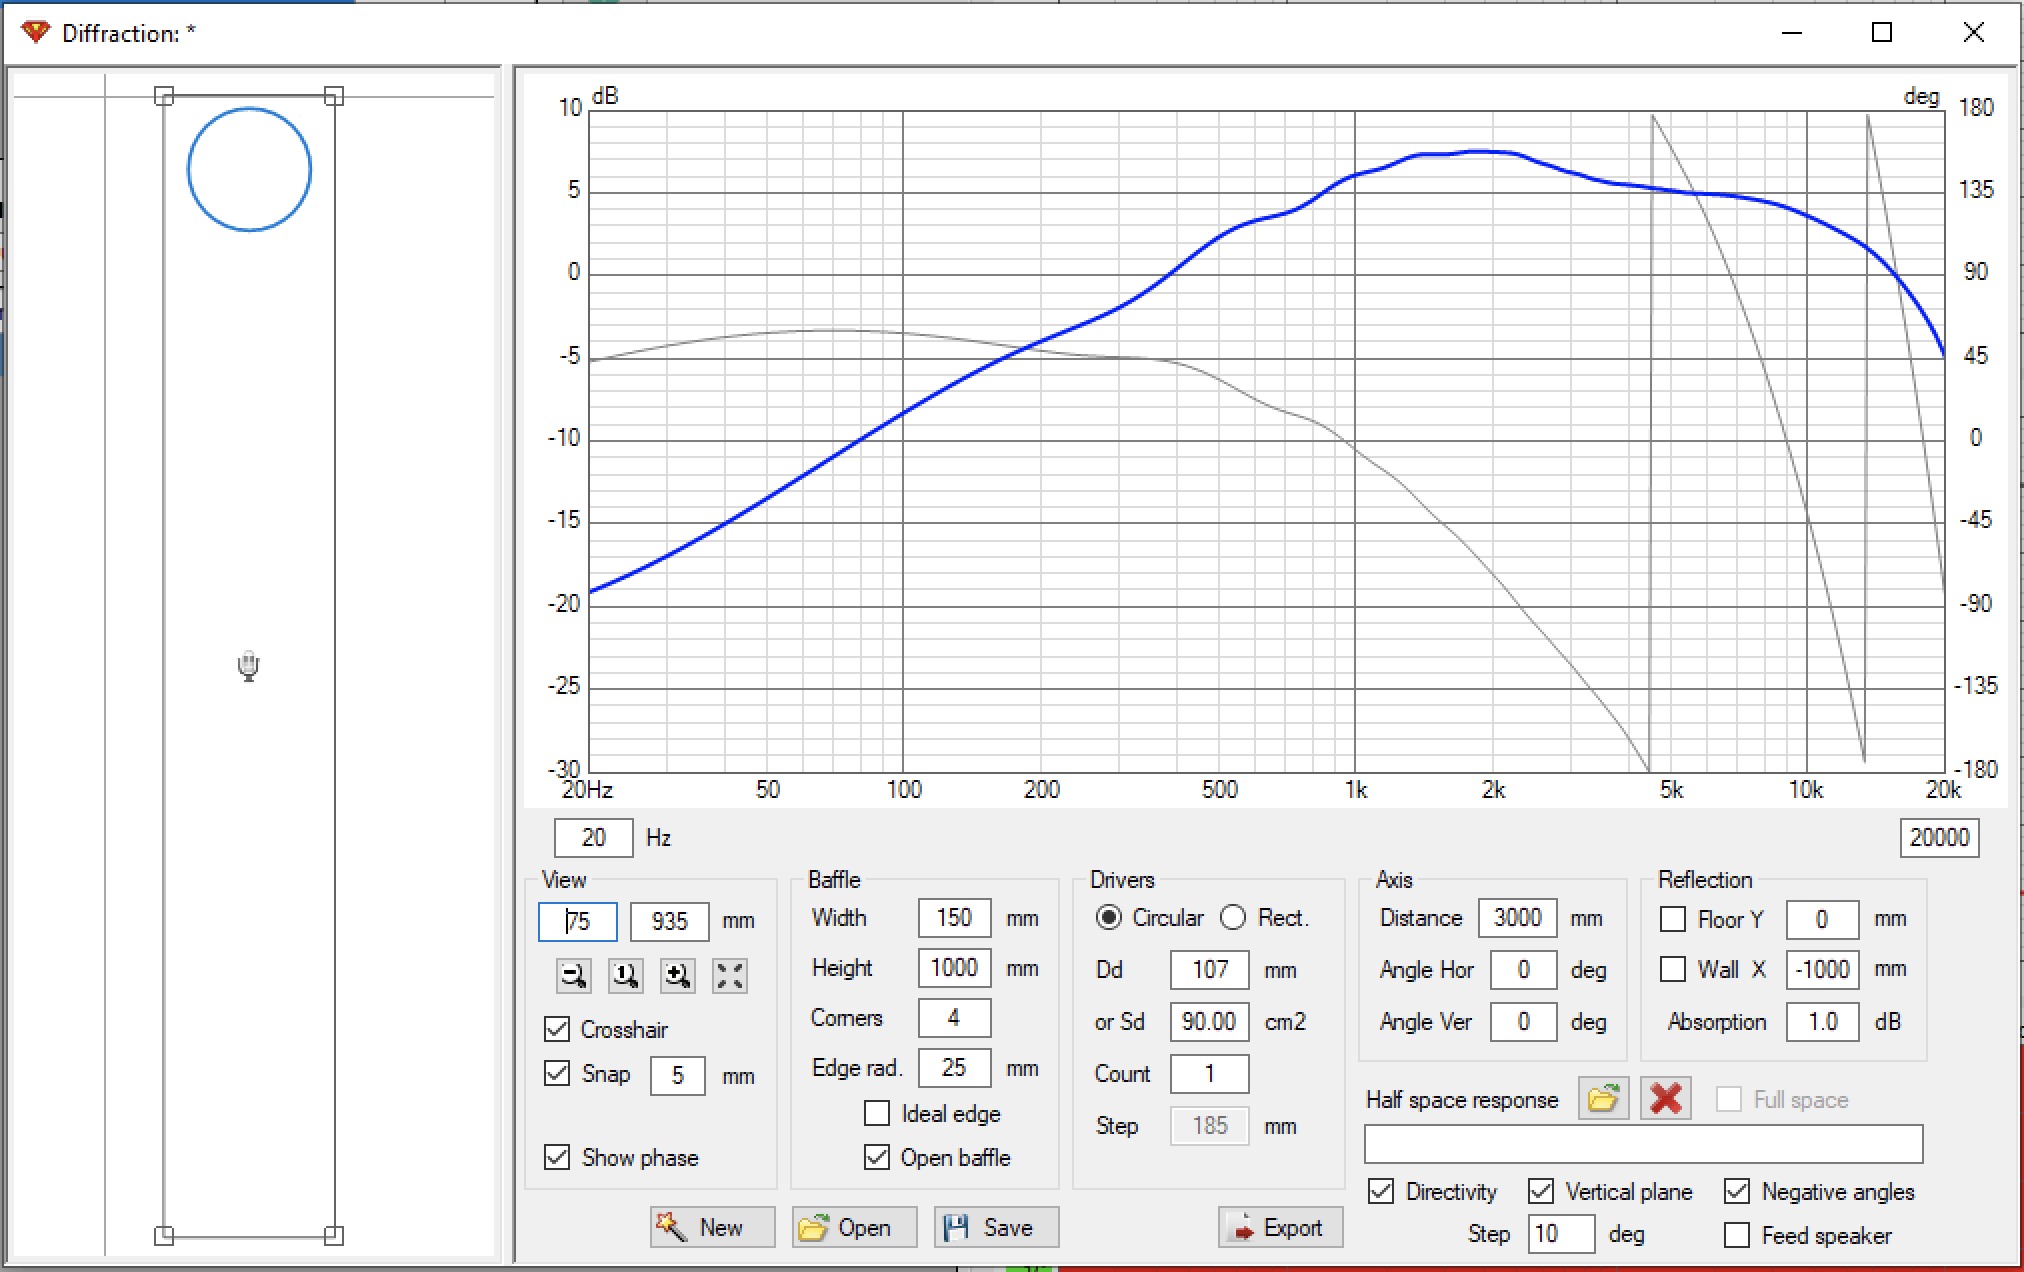Click the Axis Distance field
2024x1272 pixels.
pyautogui.click(x=1517, y=918)
